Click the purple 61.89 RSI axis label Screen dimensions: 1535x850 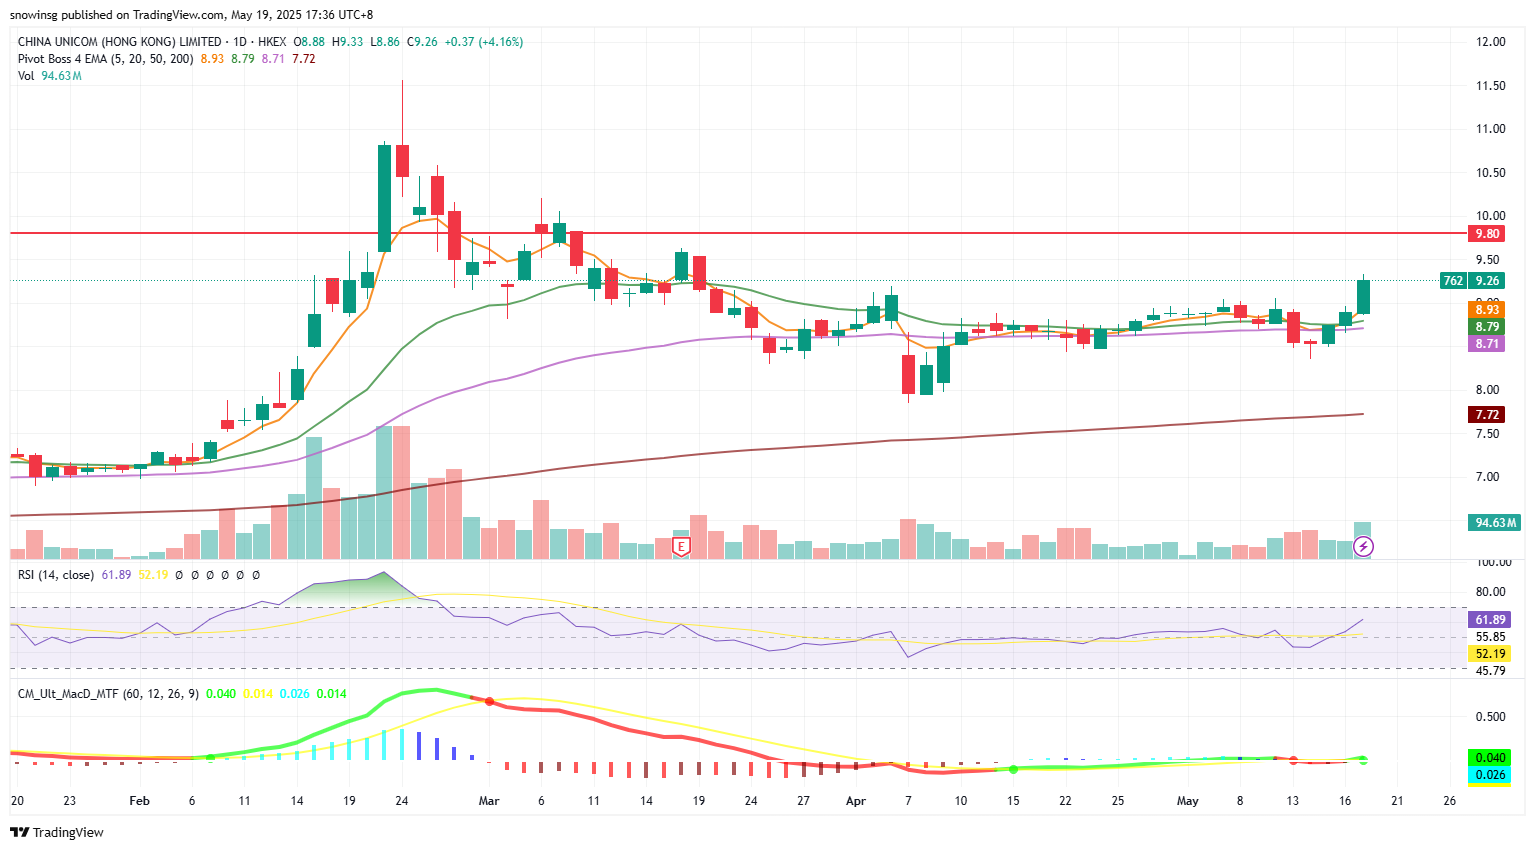pos(1489,620)
